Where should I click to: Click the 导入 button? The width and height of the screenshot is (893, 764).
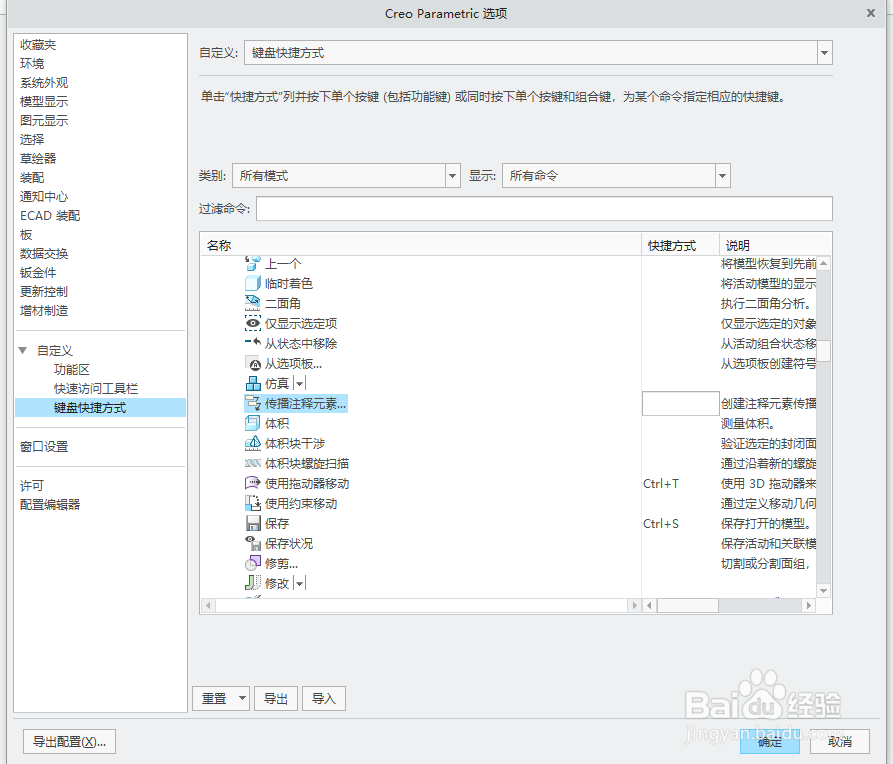[323, 698]
